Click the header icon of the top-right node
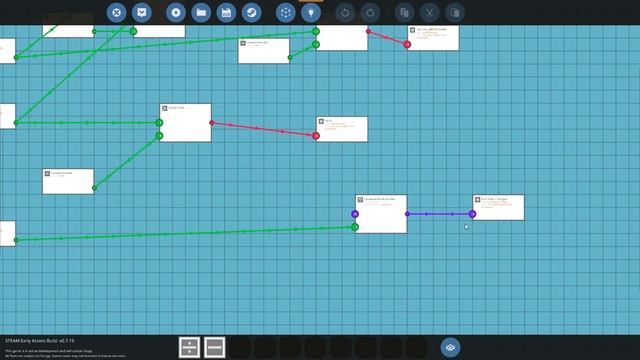The height and width of the screenshot is (360, 640). 412,30
